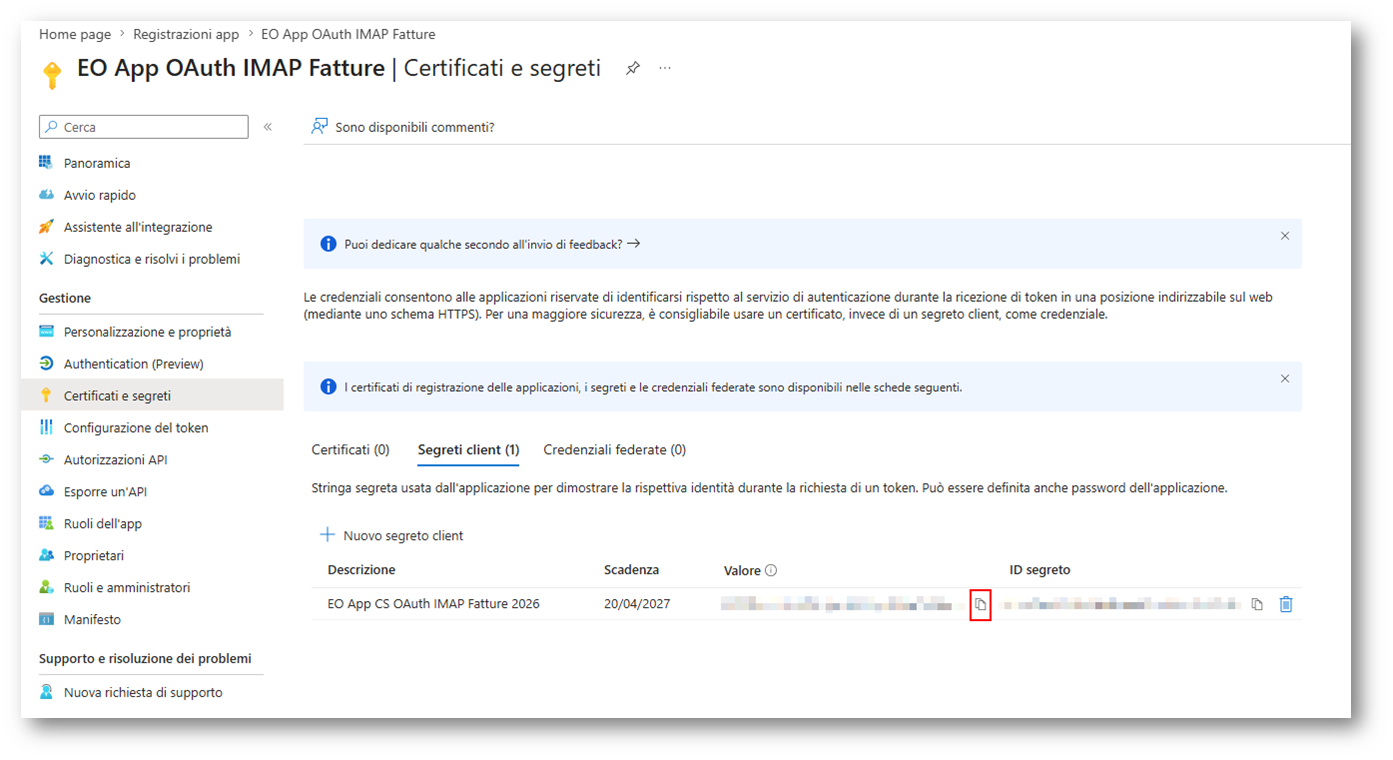Switch to the Certificati (0) tab
The width and height of the screenshot is (1393, 760).
click(350, 450)
